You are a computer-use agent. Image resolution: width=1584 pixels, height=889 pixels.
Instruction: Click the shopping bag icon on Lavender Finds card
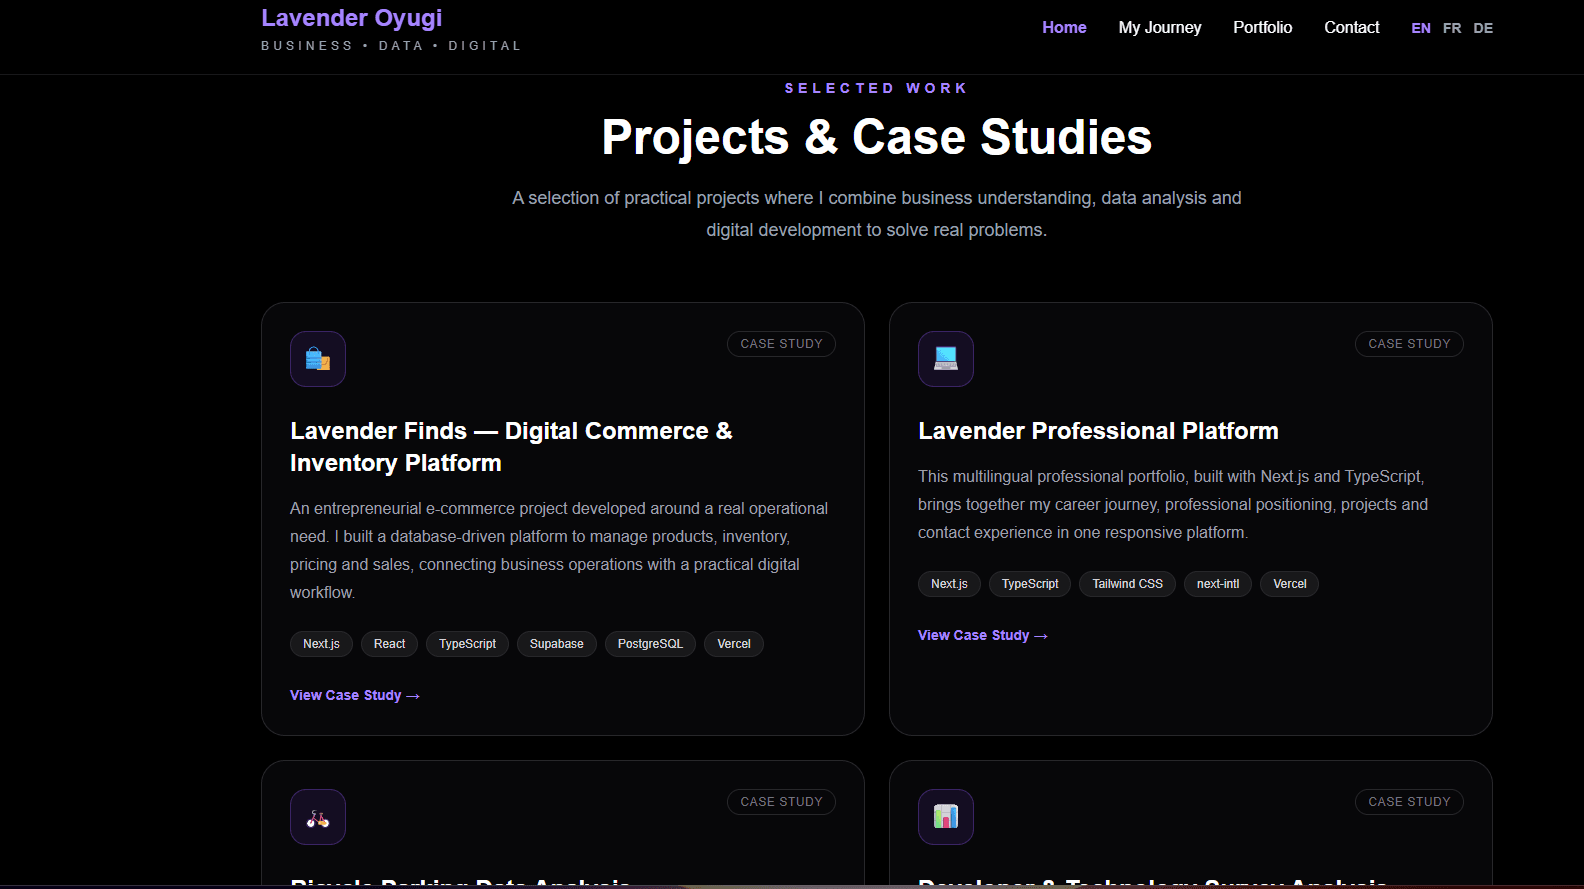point(318,359)
